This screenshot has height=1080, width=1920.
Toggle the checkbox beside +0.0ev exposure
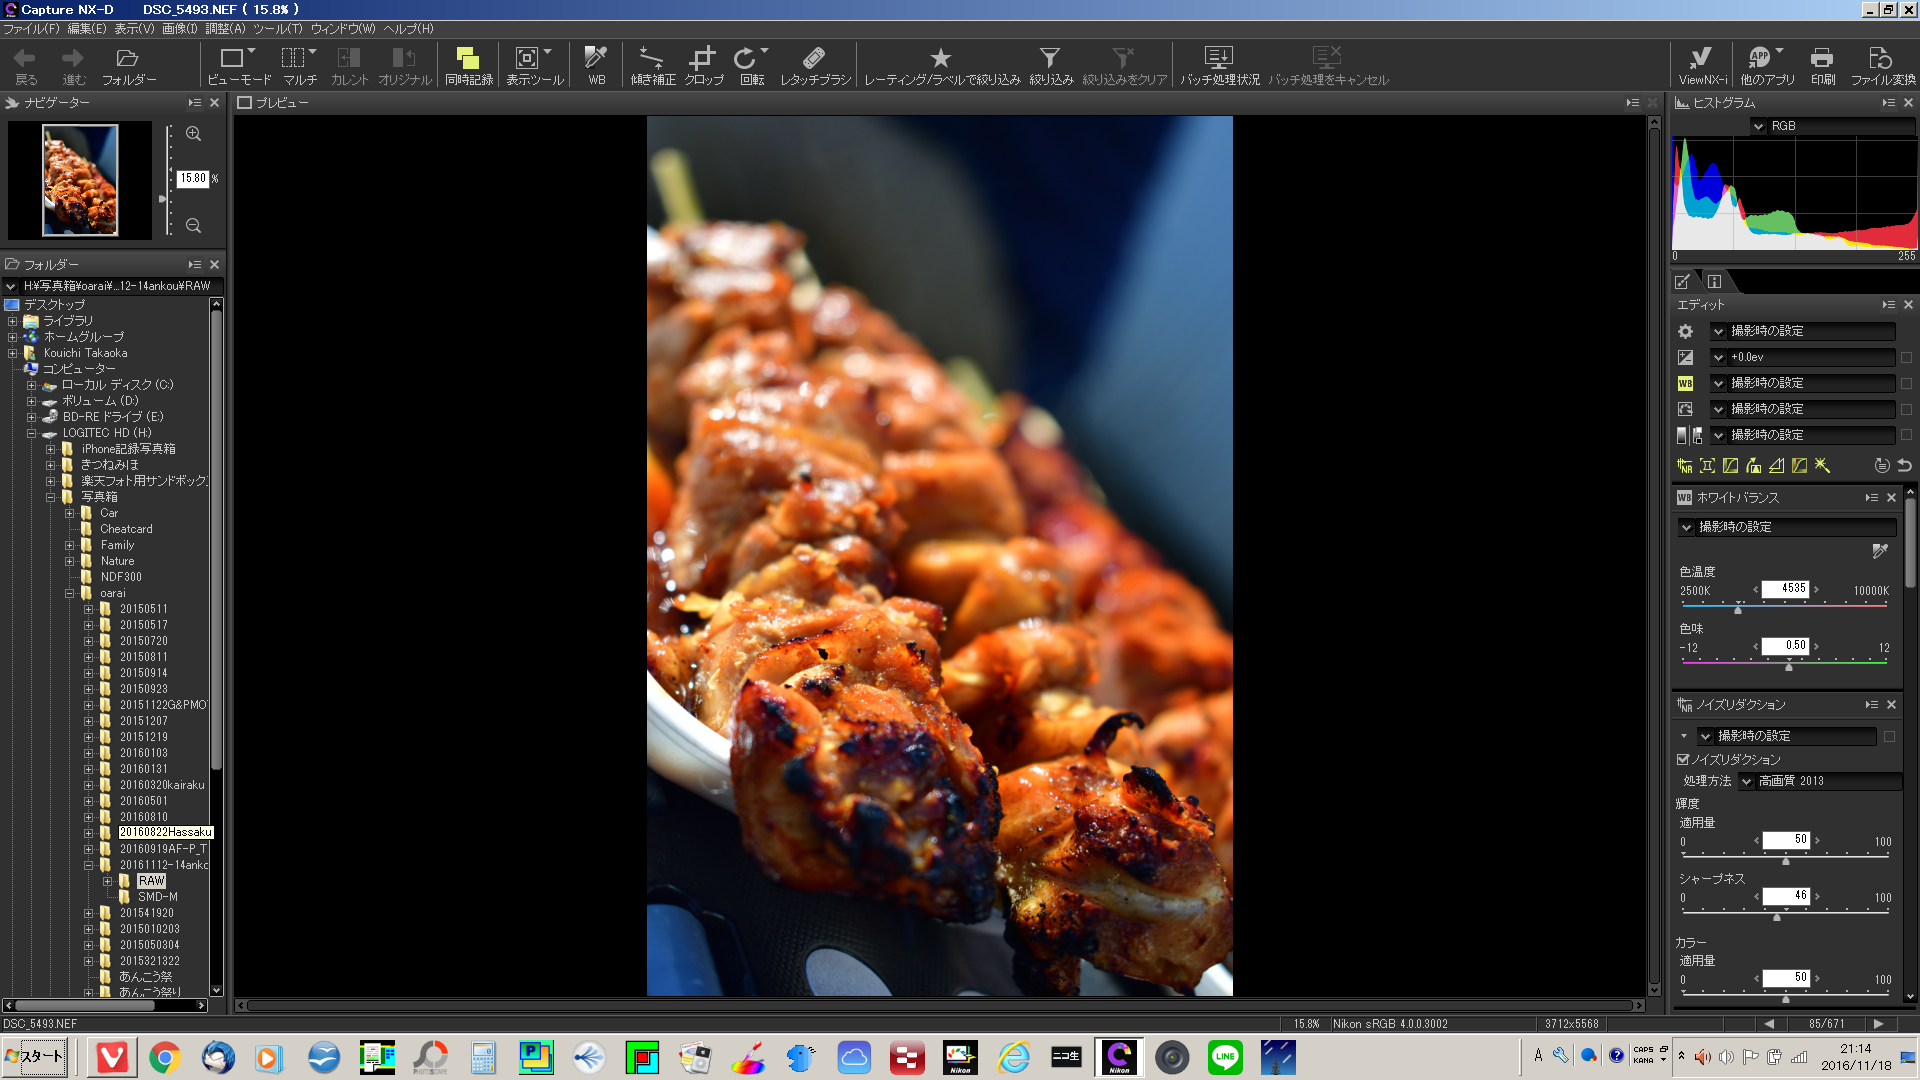coord(1906,358)
